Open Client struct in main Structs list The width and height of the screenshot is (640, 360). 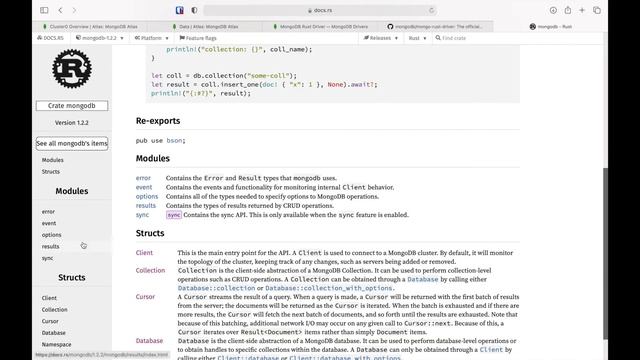pyautogui.click(x=144, y=253)
